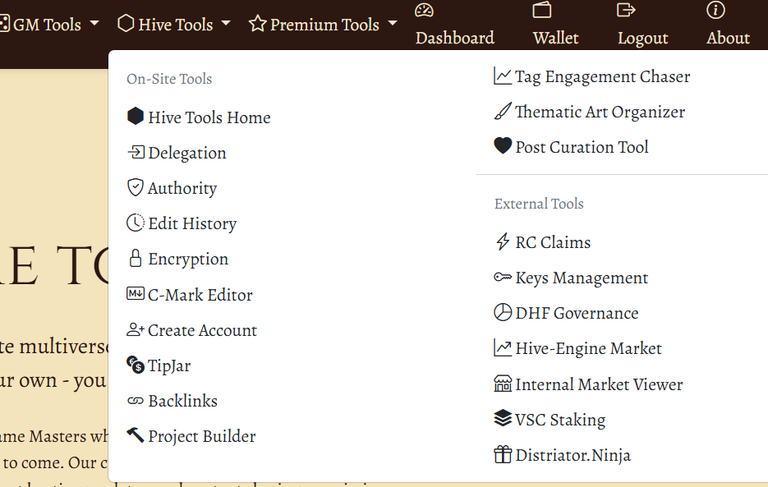Viewport: 768px width, 487px height.
Task: Click the key icon for Keys Management
Action: (503, 277)
